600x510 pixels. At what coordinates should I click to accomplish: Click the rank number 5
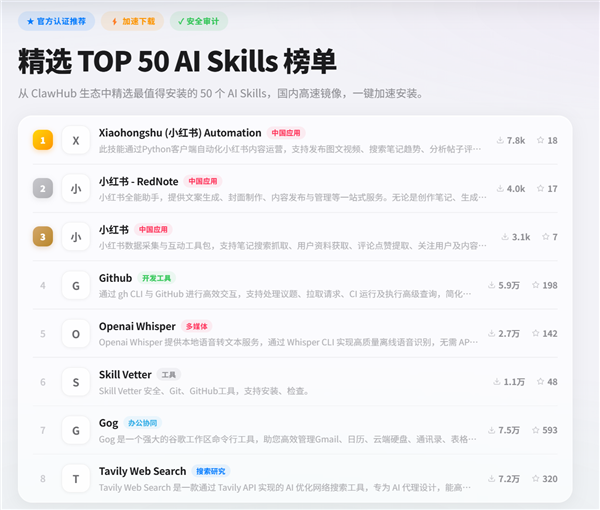coord(43,334)
